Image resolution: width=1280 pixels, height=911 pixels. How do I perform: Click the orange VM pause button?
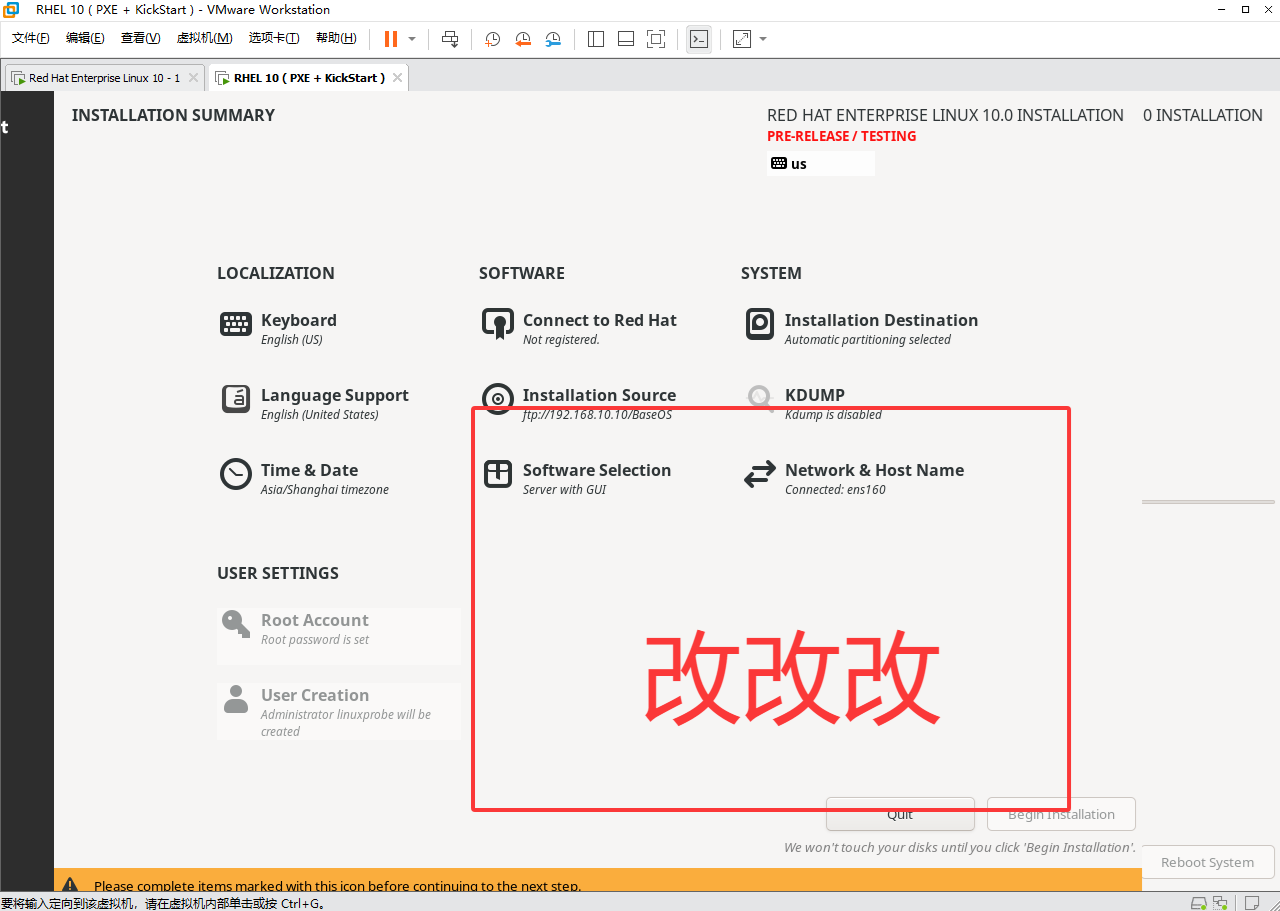coord(390,39)
